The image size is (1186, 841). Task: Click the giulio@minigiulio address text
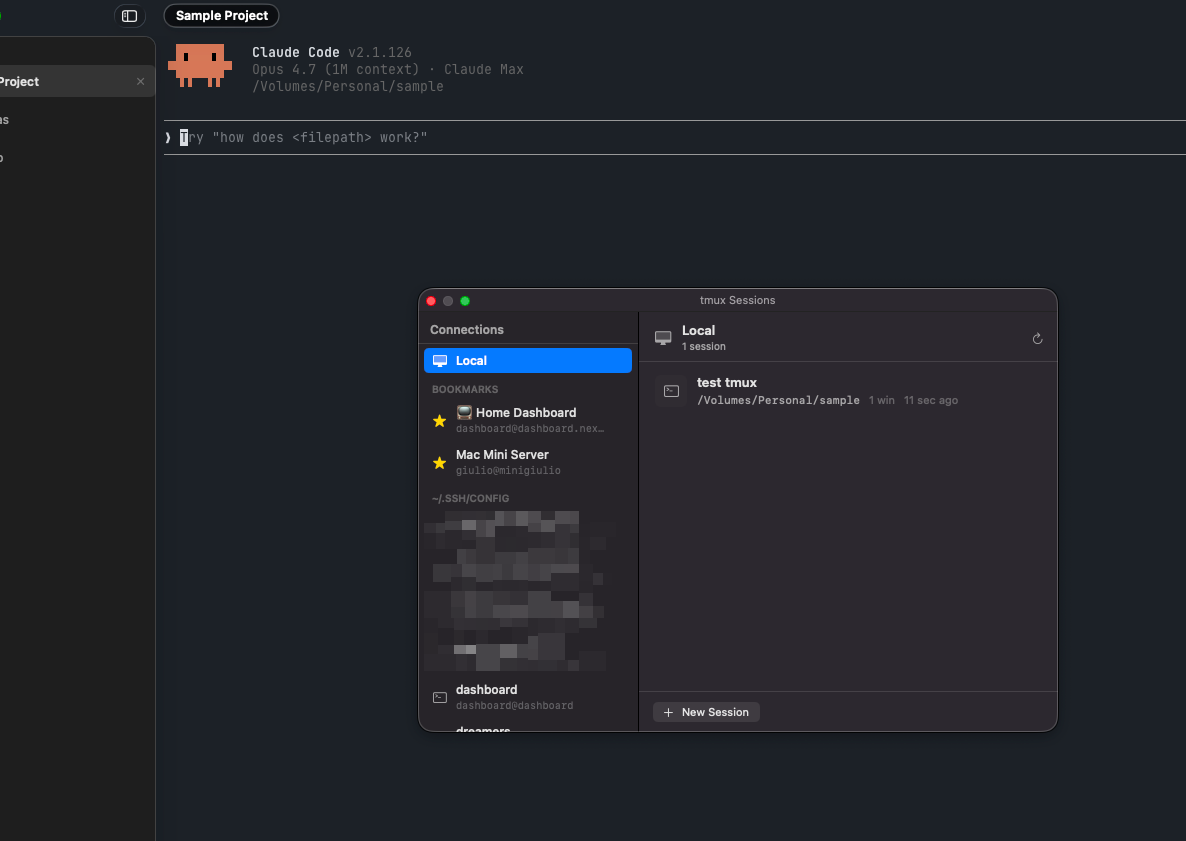pos(508,470)
